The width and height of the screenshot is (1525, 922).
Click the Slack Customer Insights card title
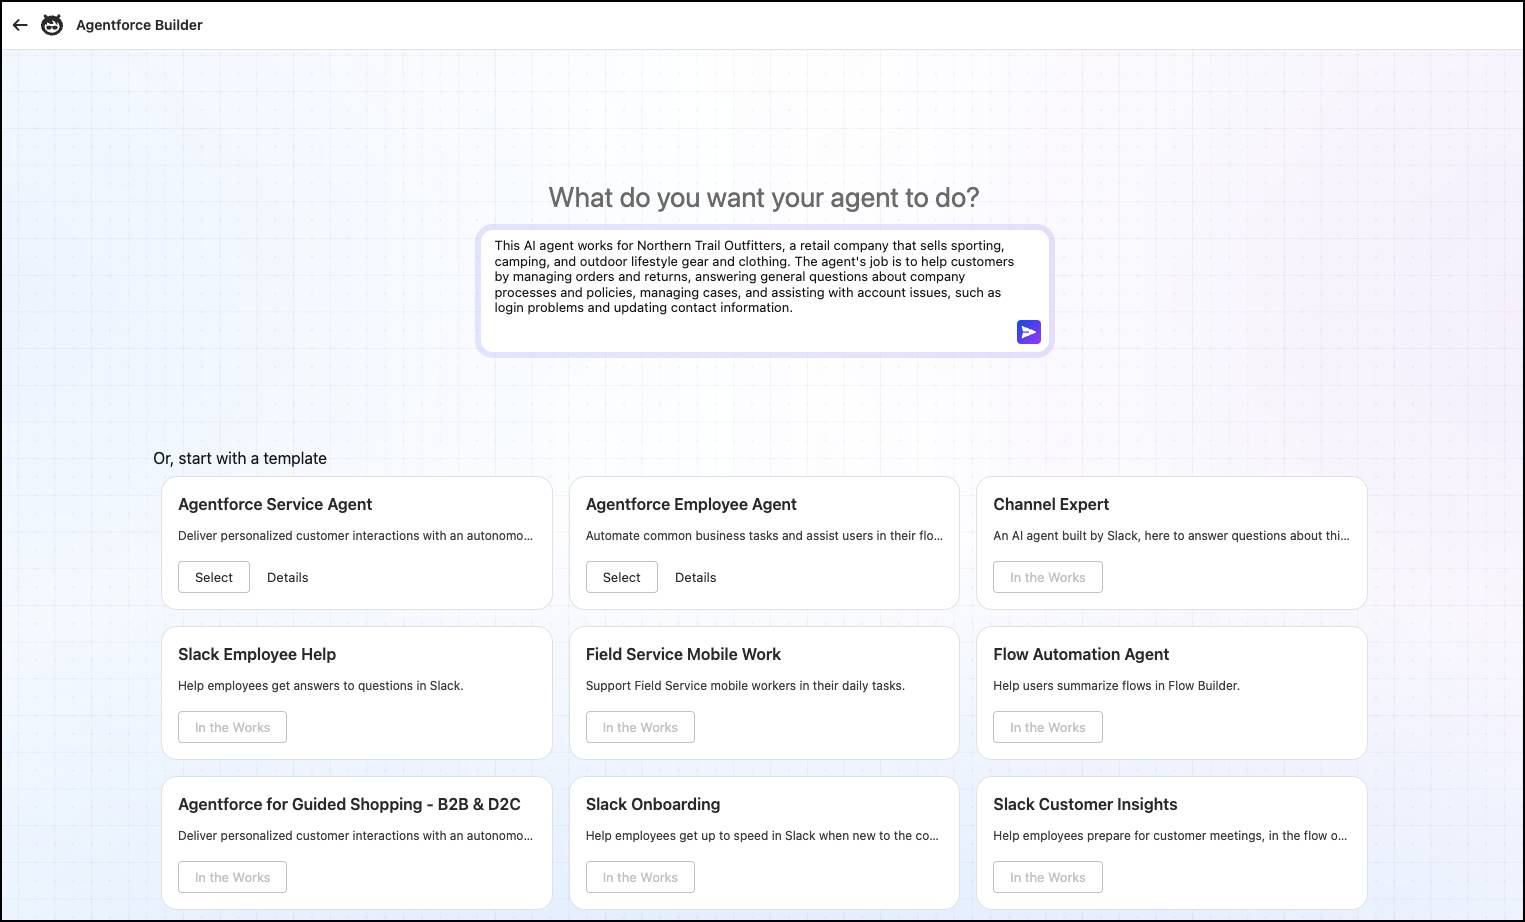point(1085,804)
